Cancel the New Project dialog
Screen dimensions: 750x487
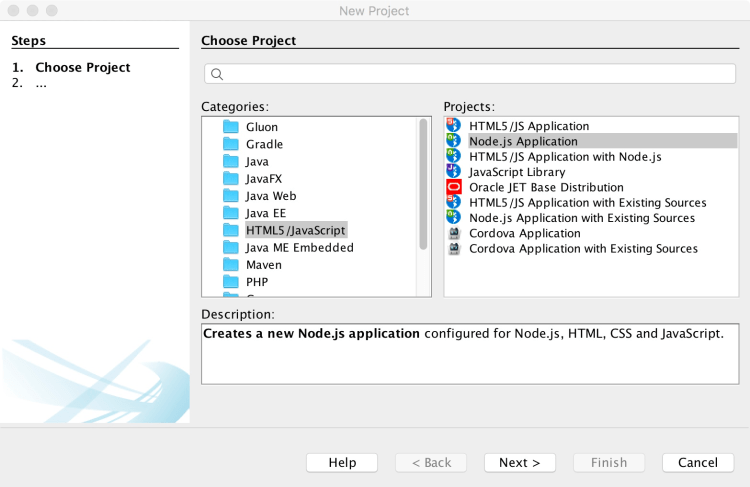pos(698,463)
